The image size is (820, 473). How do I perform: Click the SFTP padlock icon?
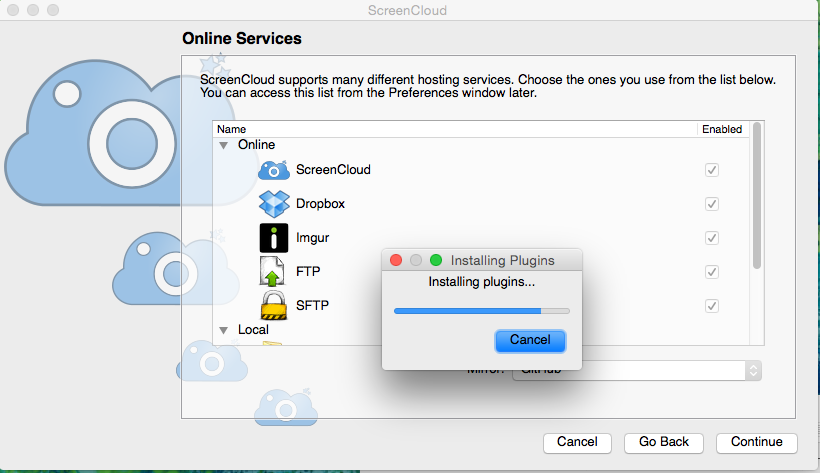click(x=274, y=305)
